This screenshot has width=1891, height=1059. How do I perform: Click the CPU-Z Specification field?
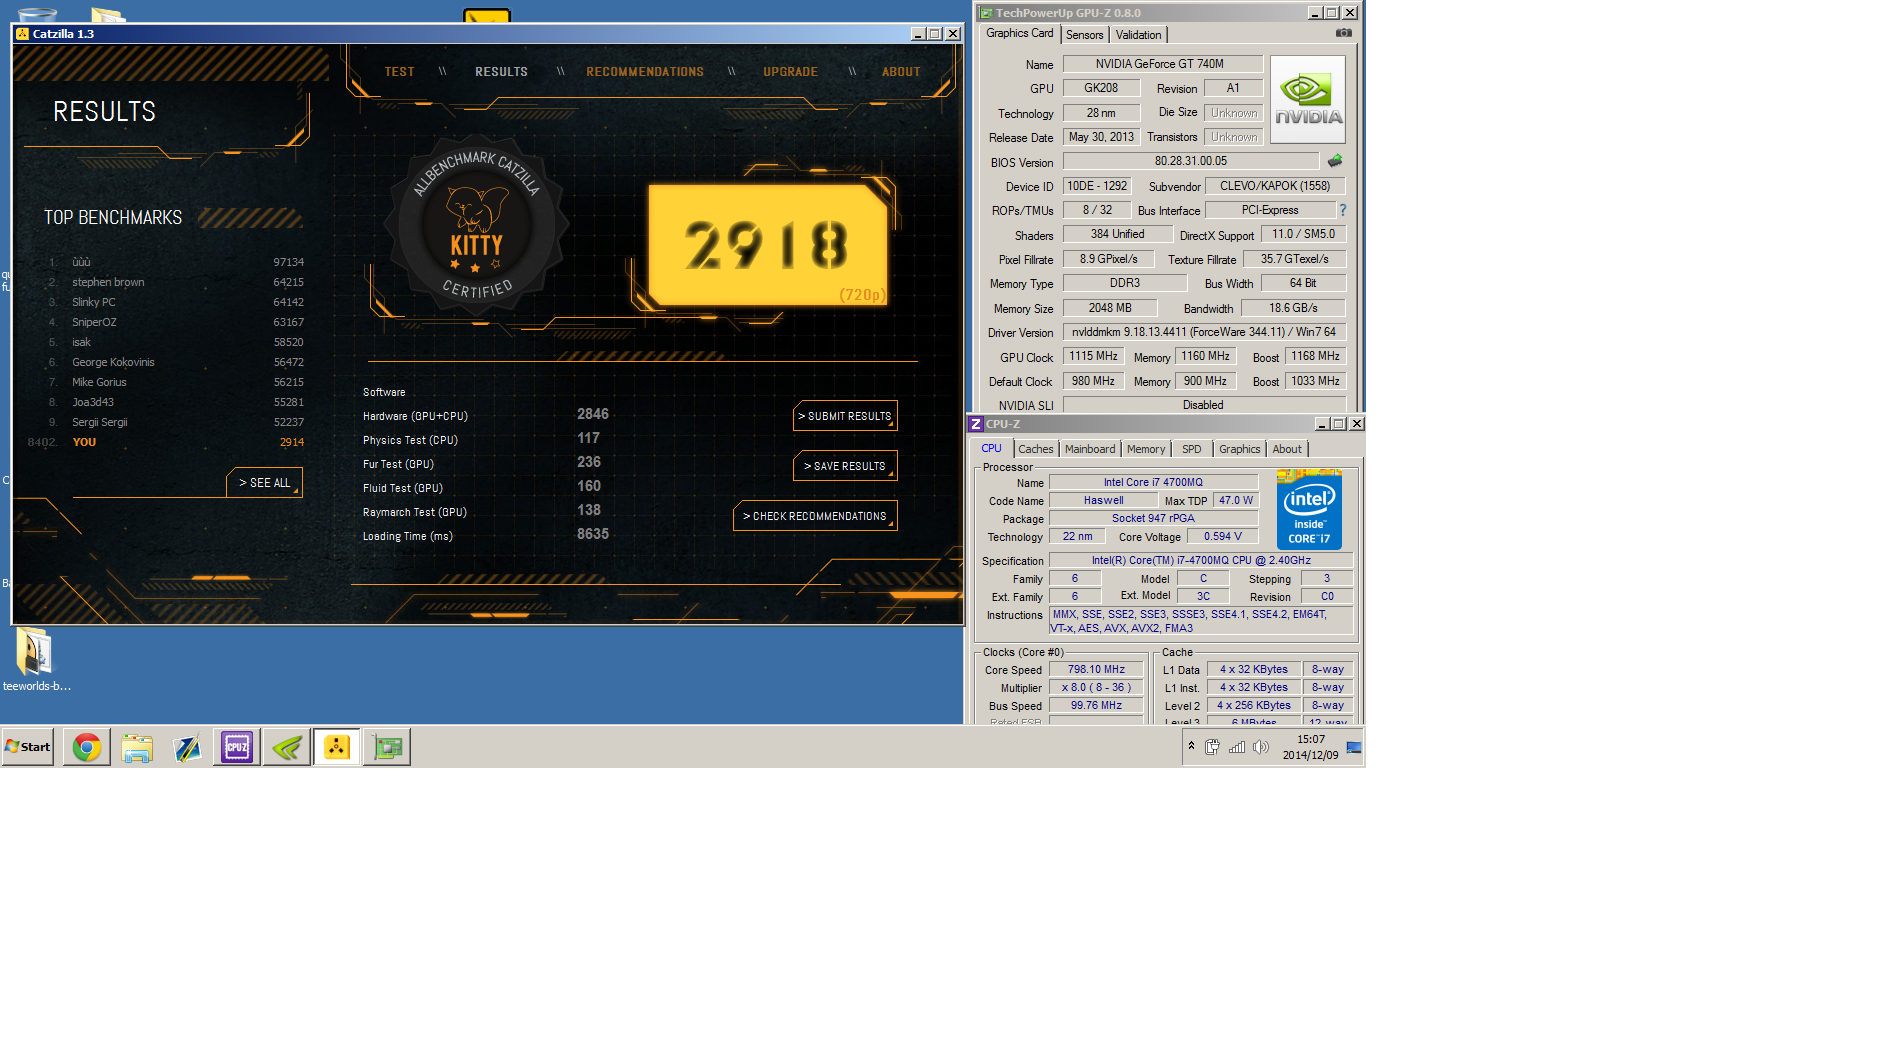1201,560
